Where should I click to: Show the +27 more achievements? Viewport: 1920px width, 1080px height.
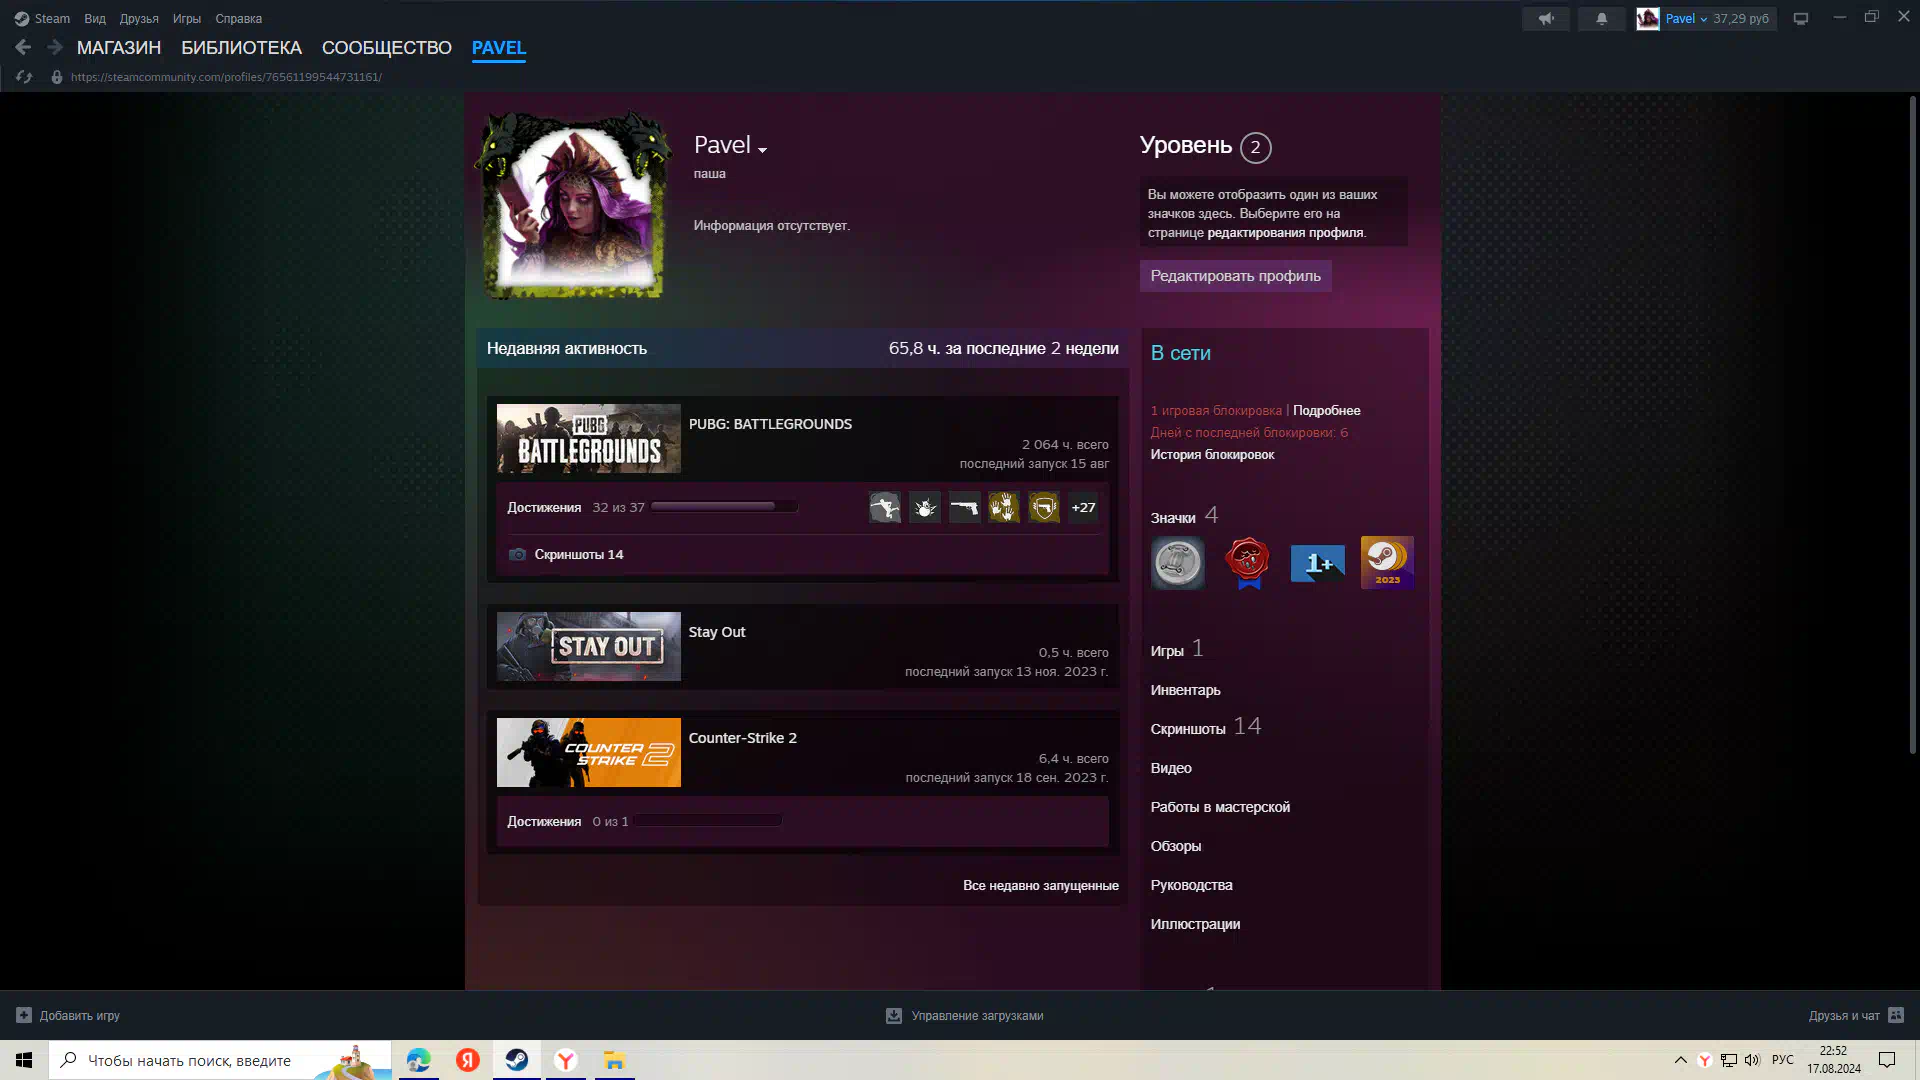tap(1083, 507)
